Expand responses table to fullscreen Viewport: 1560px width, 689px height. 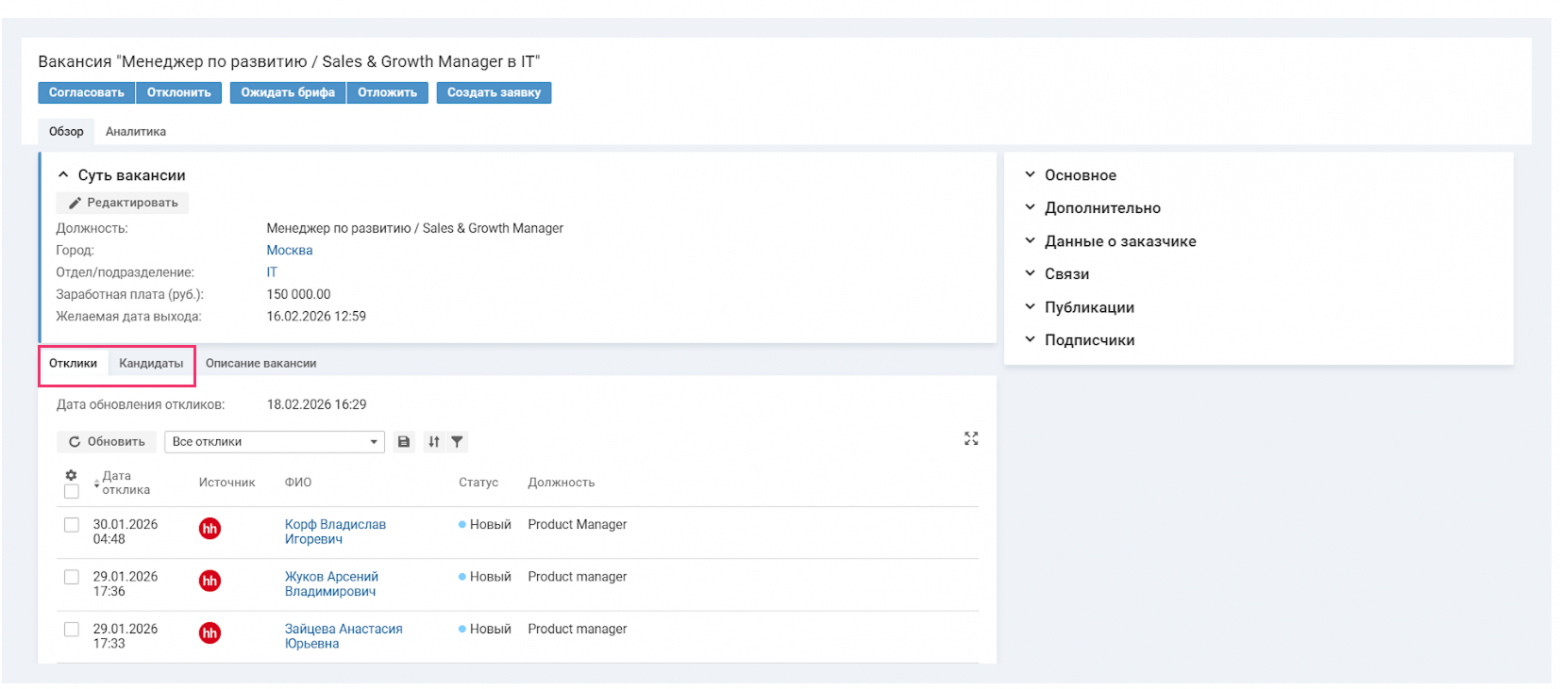(x=970, y=438)
